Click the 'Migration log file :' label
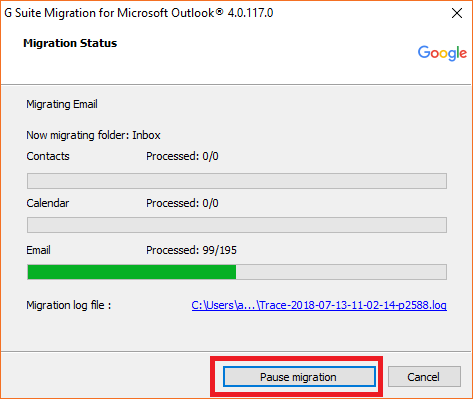473x399 pixels. 69,305
